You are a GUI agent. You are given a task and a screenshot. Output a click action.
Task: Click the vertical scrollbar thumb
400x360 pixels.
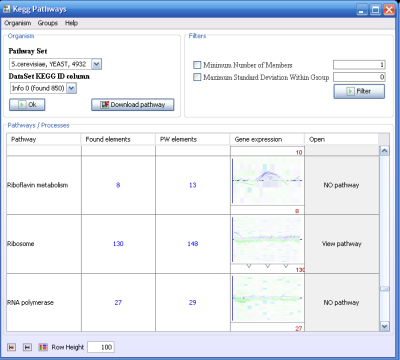pyautogui.click(x=384, y=289)
